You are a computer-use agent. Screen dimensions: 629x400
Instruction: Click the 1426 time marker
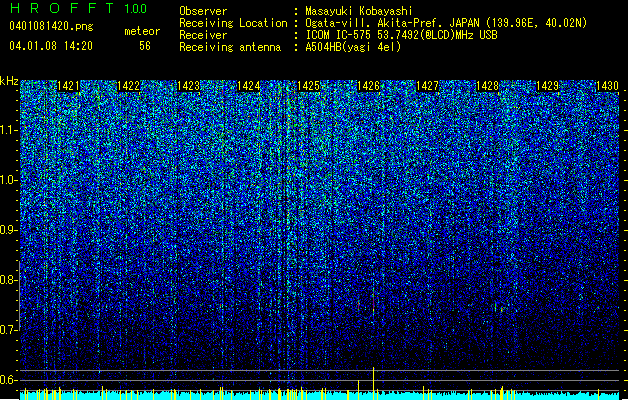pos(368,86)
